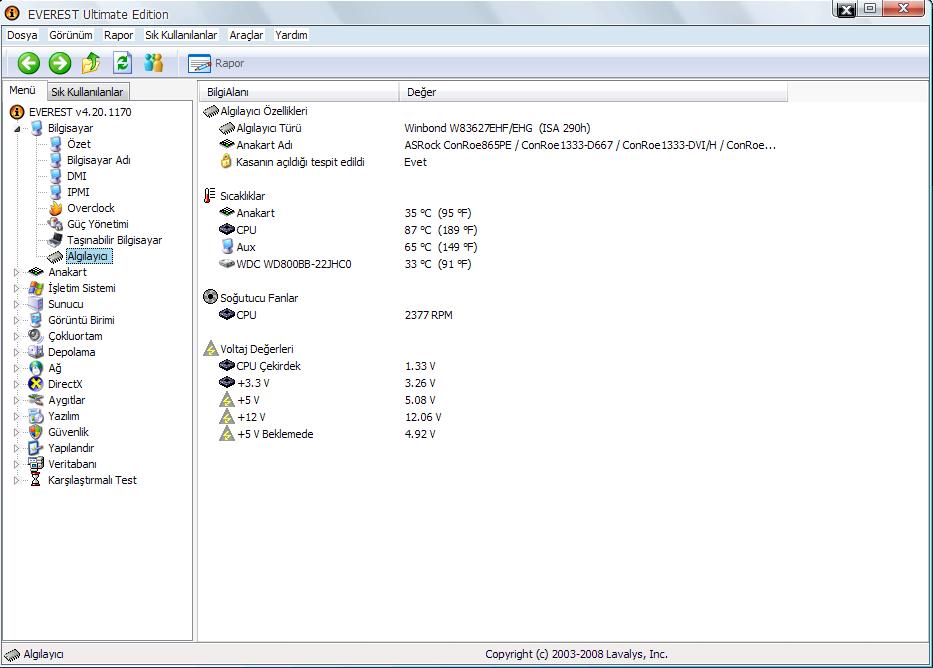Click the Değer column header
The width and height of the screenshot is (933, 668).
coord(421,92)
